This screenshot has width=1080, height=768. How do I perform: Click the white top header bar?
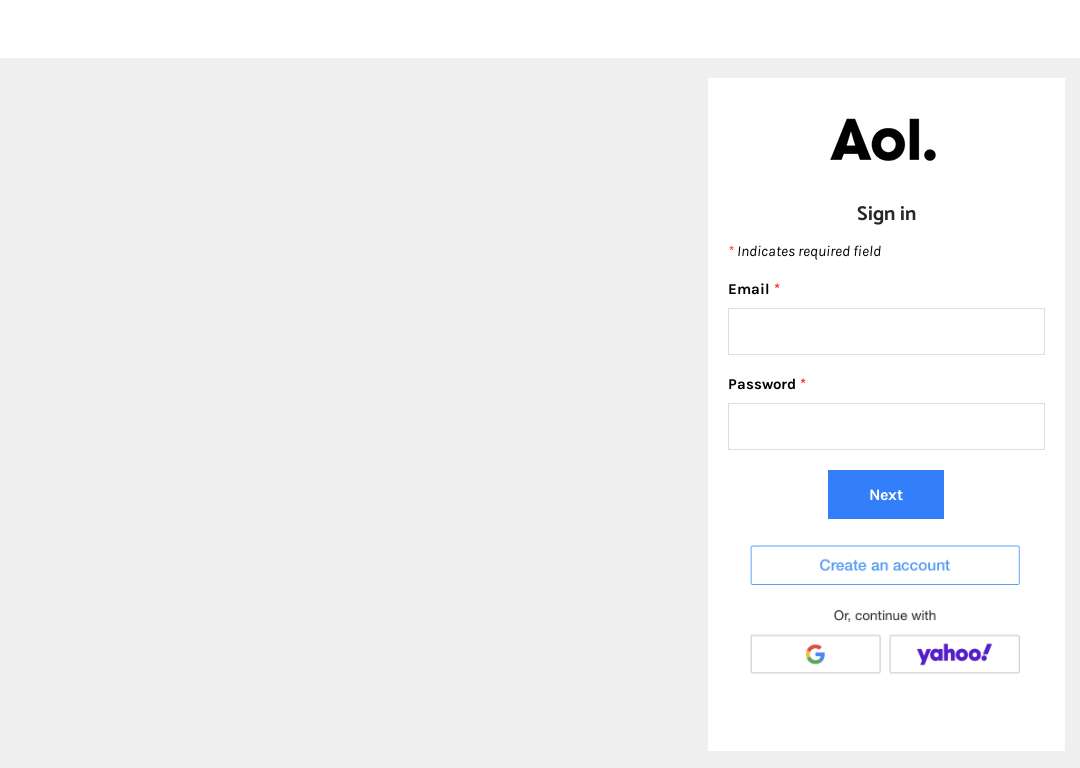[540, 29]
